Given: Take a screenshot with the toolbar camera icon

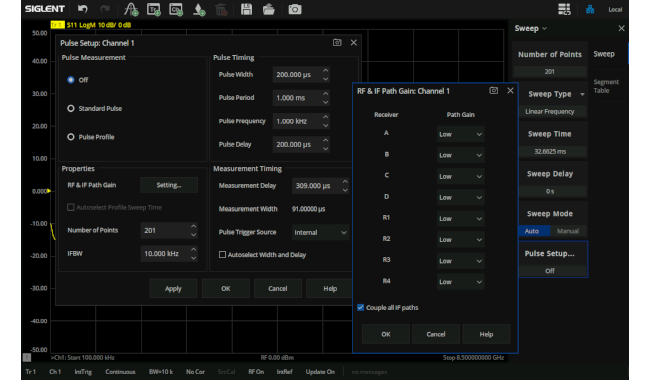Looking at the screenshot, I should 295,9.
